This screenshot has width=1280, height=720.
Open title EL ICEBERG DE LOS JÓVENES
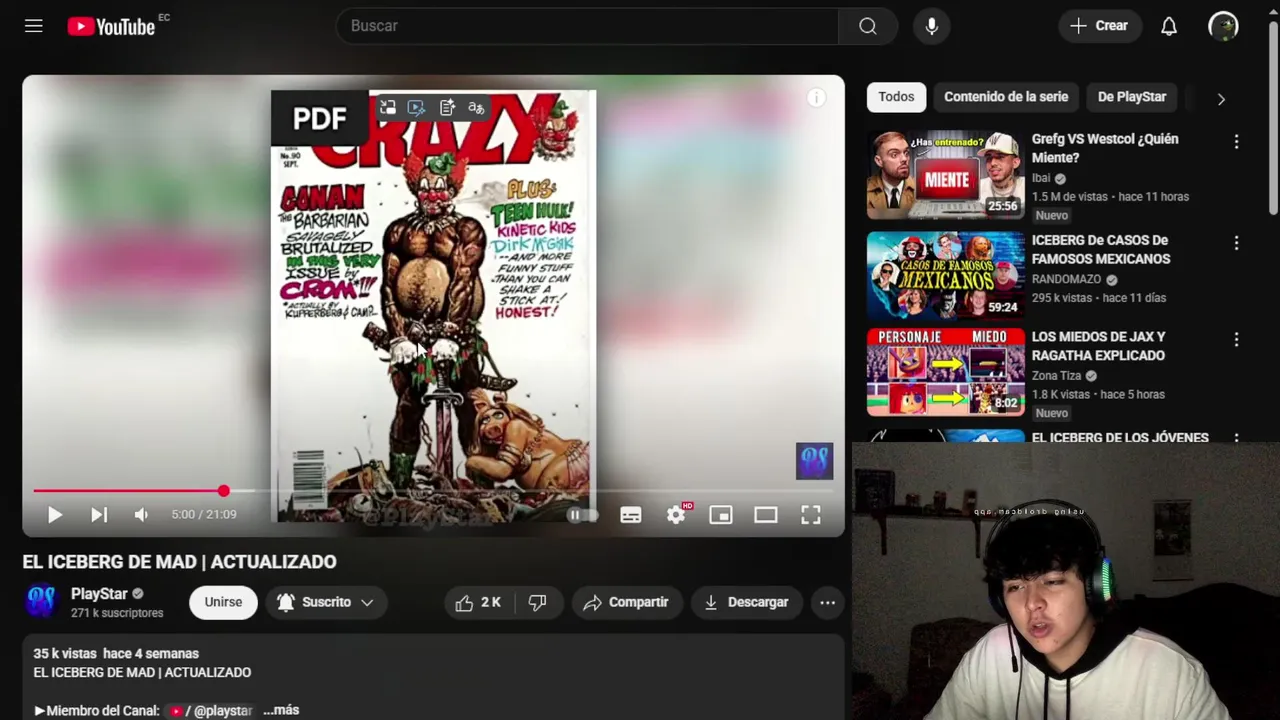tap(1120, 437)
